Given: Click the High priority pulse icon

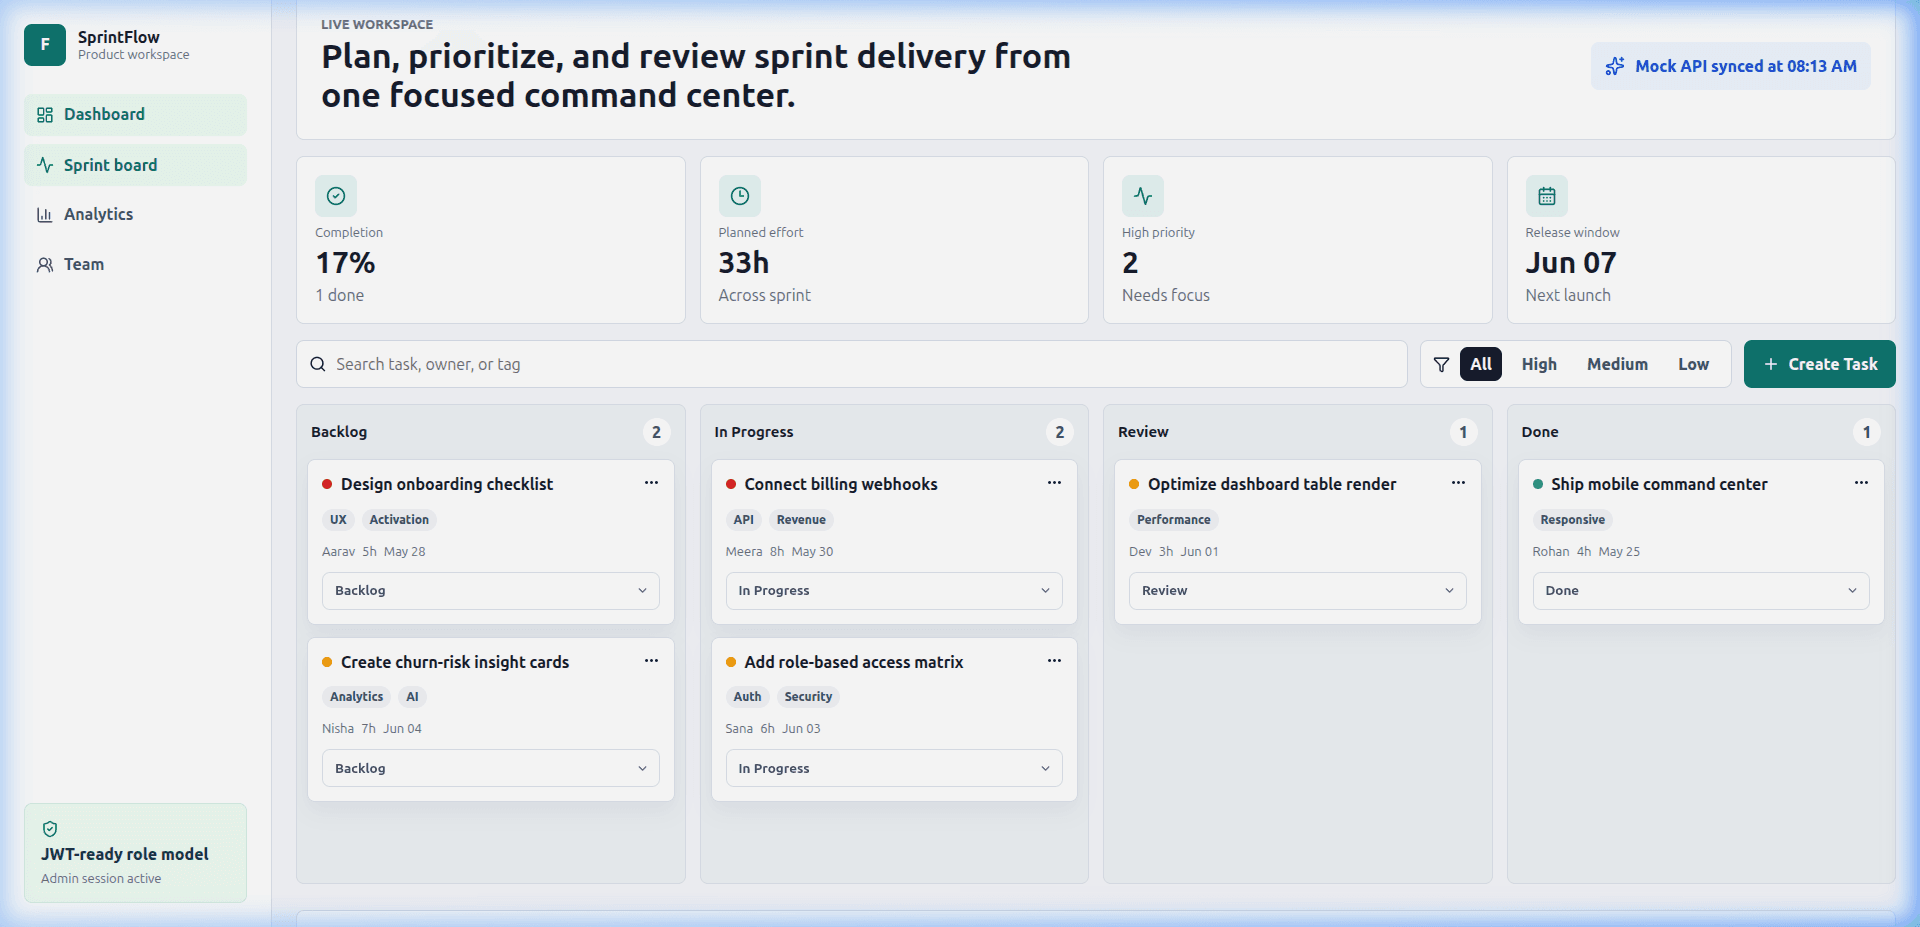Looking at the screenshot, I should (1143, 196).
